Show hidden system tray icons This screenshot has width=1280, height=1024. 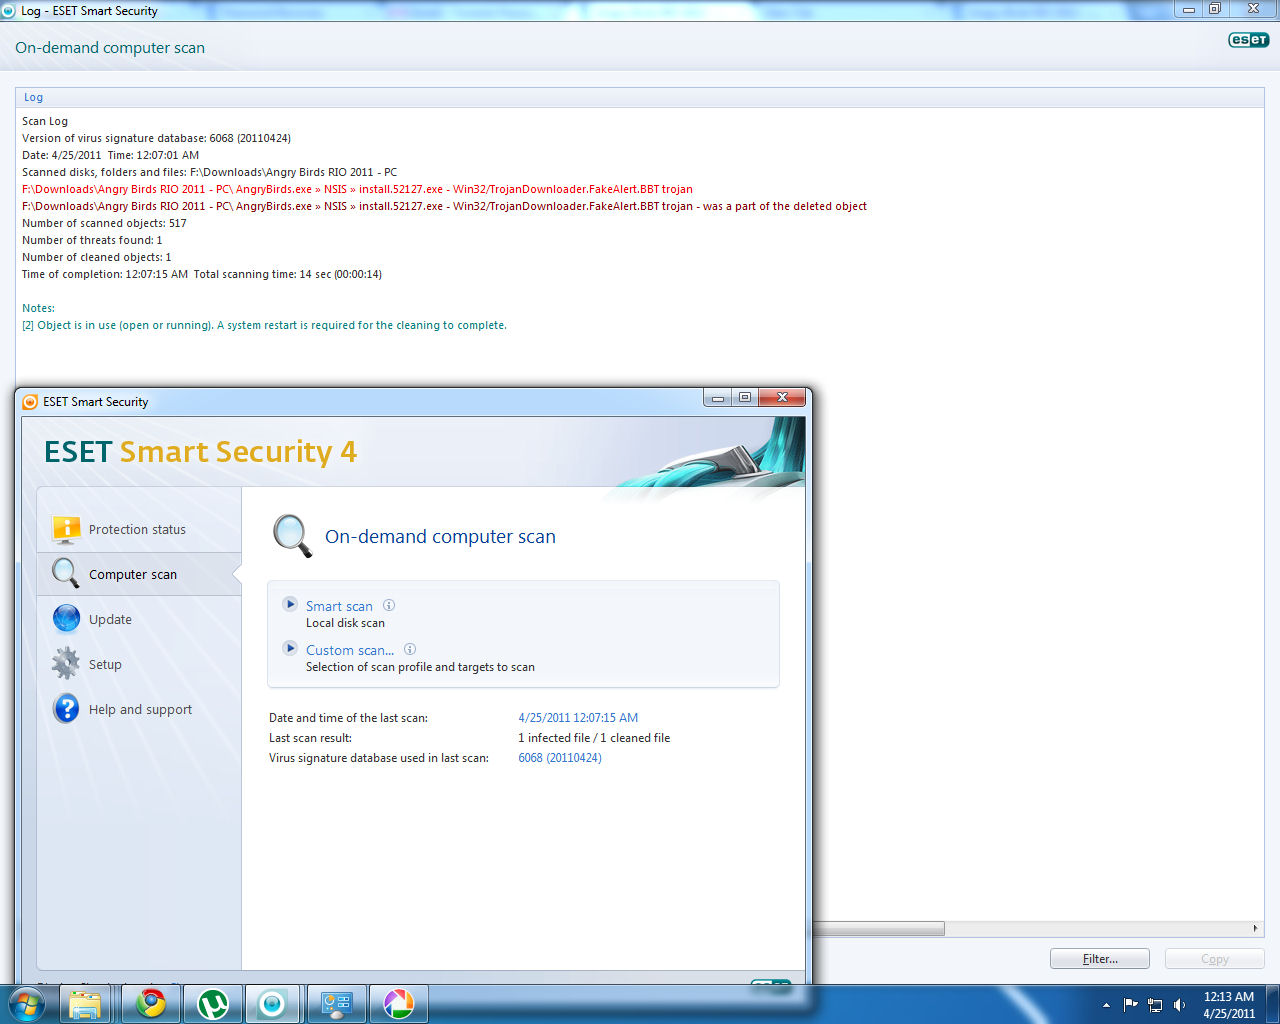click(1106, 1005)
